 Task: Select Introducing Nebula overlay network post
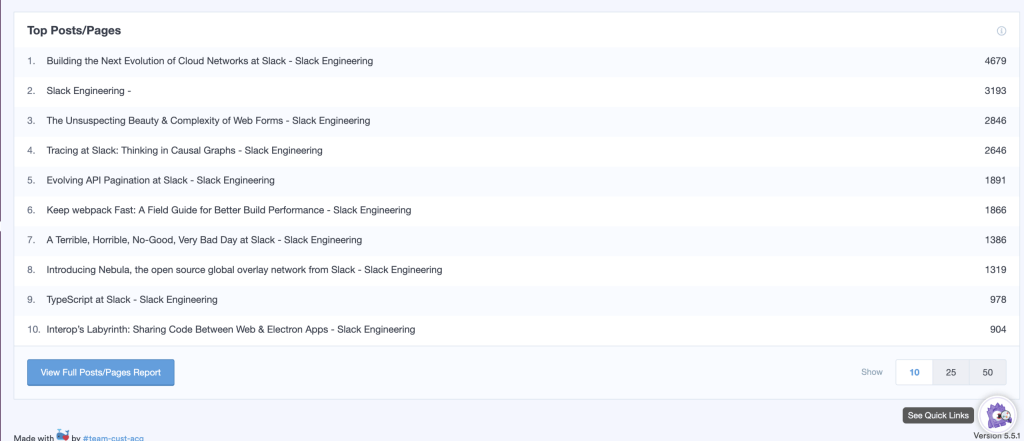click(x=244, y=270)
